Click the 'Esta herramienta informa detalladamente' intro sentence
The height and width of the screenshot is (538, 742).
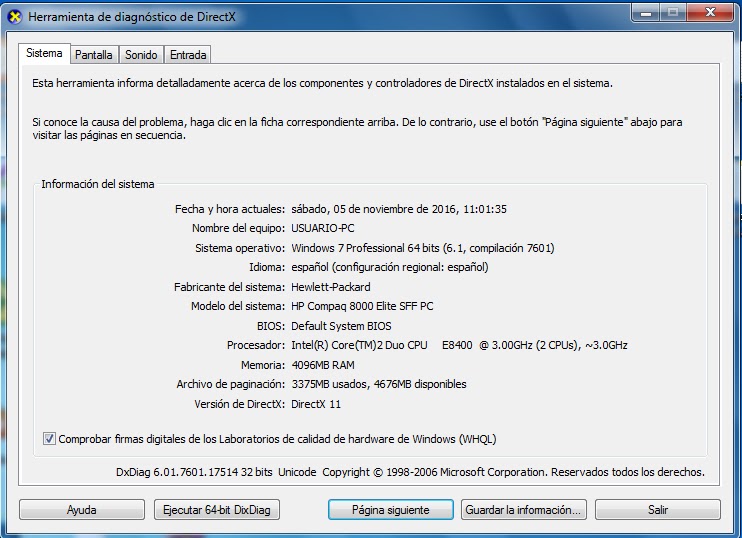322,83
